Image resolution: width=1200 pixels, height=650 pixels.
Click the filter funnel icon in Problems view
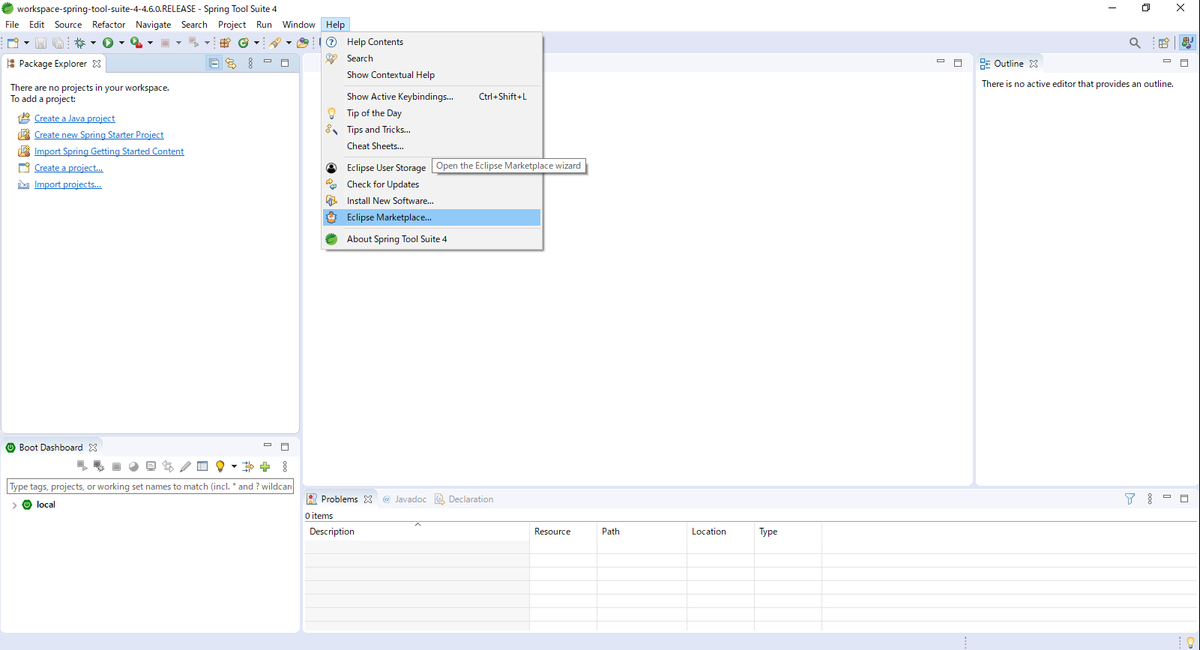(1130, 499)
